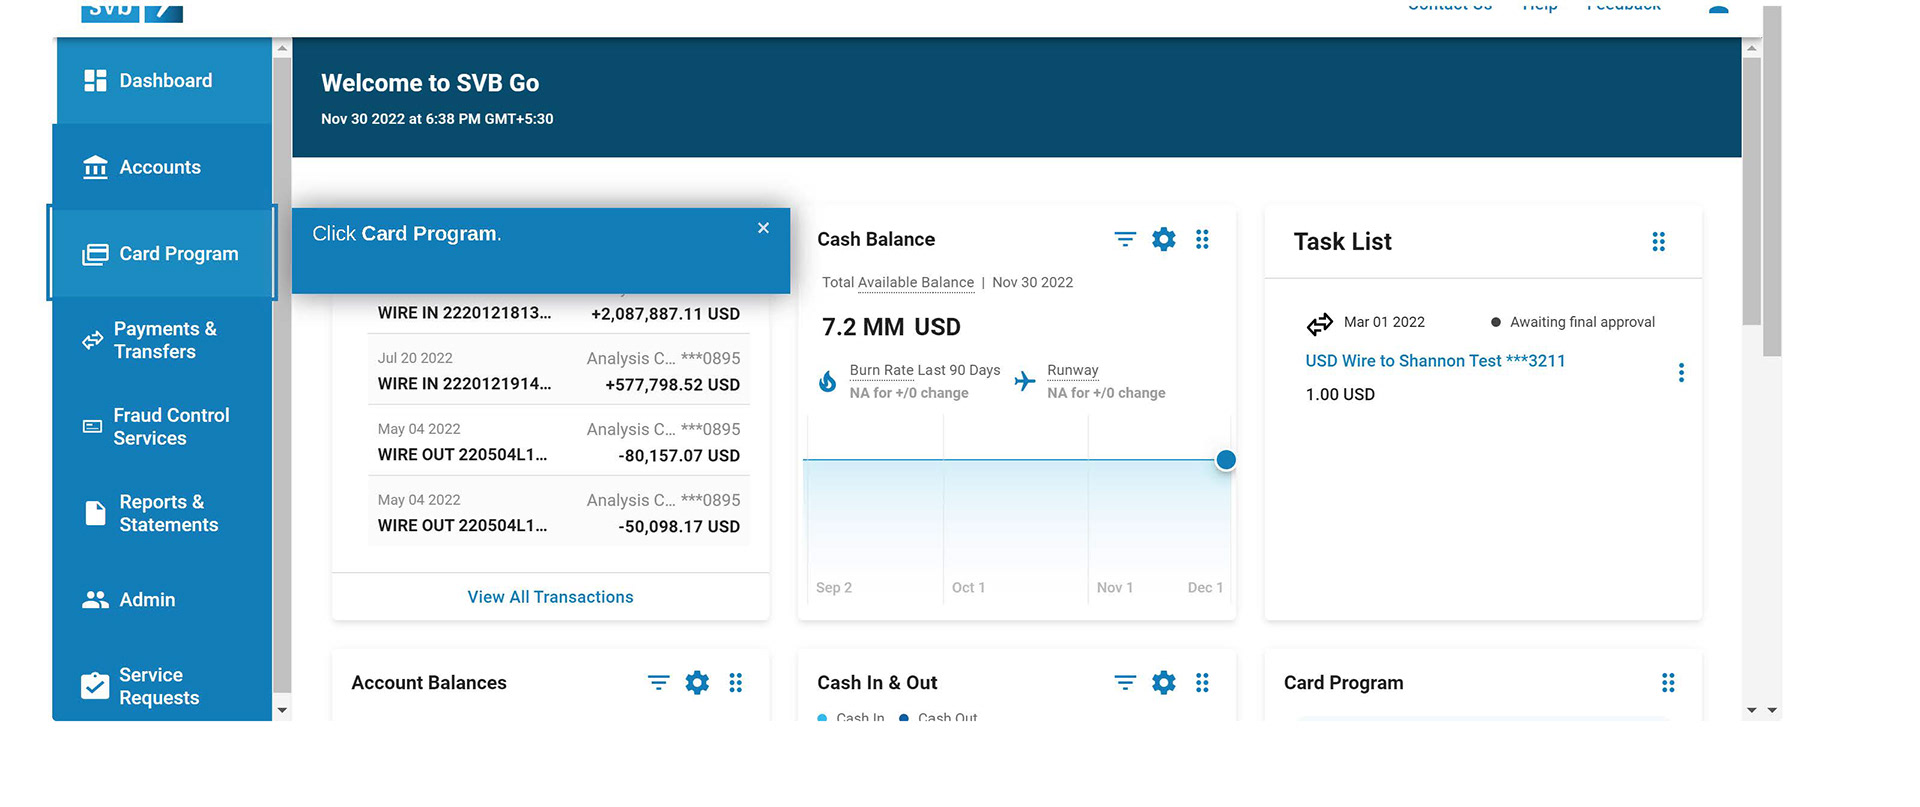1920x807 pixels.
Task: Select Fraud Control Services
Action: click(x=162, y=426)
